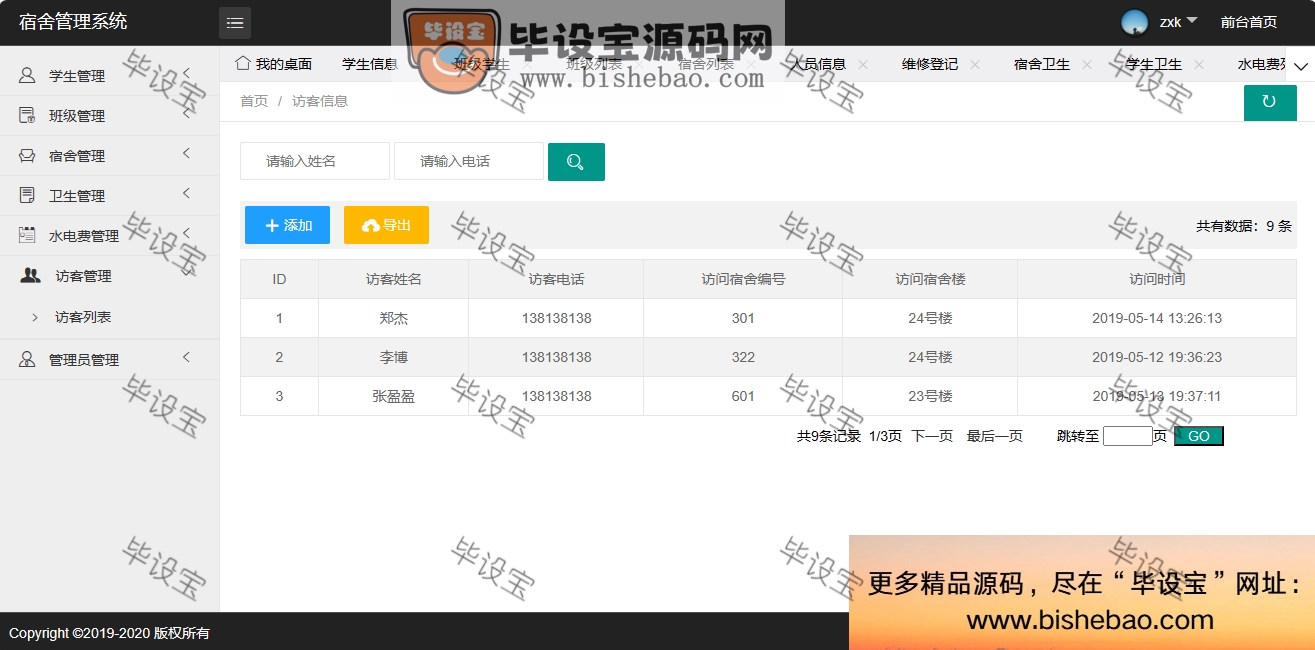
Task: Click the 宿舍管理 sofa icon
Action: pos(27,155)
